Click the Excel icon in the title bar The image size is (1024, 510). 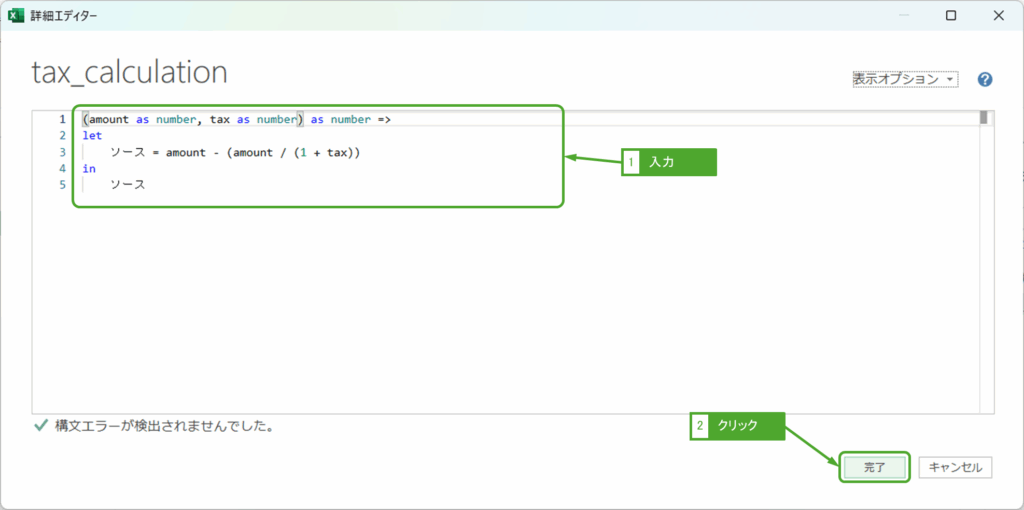click(x=17, y=15)
